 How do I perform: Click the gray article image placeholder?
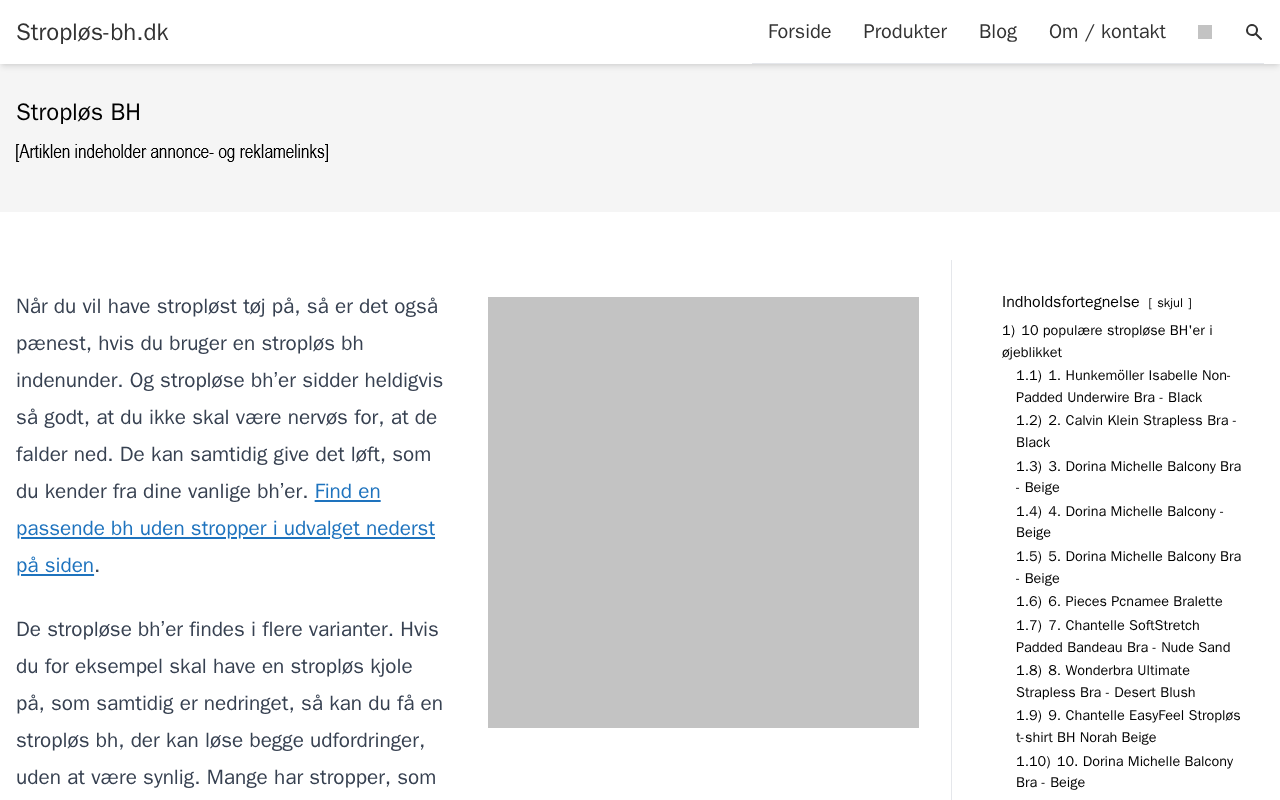(703, 512)
